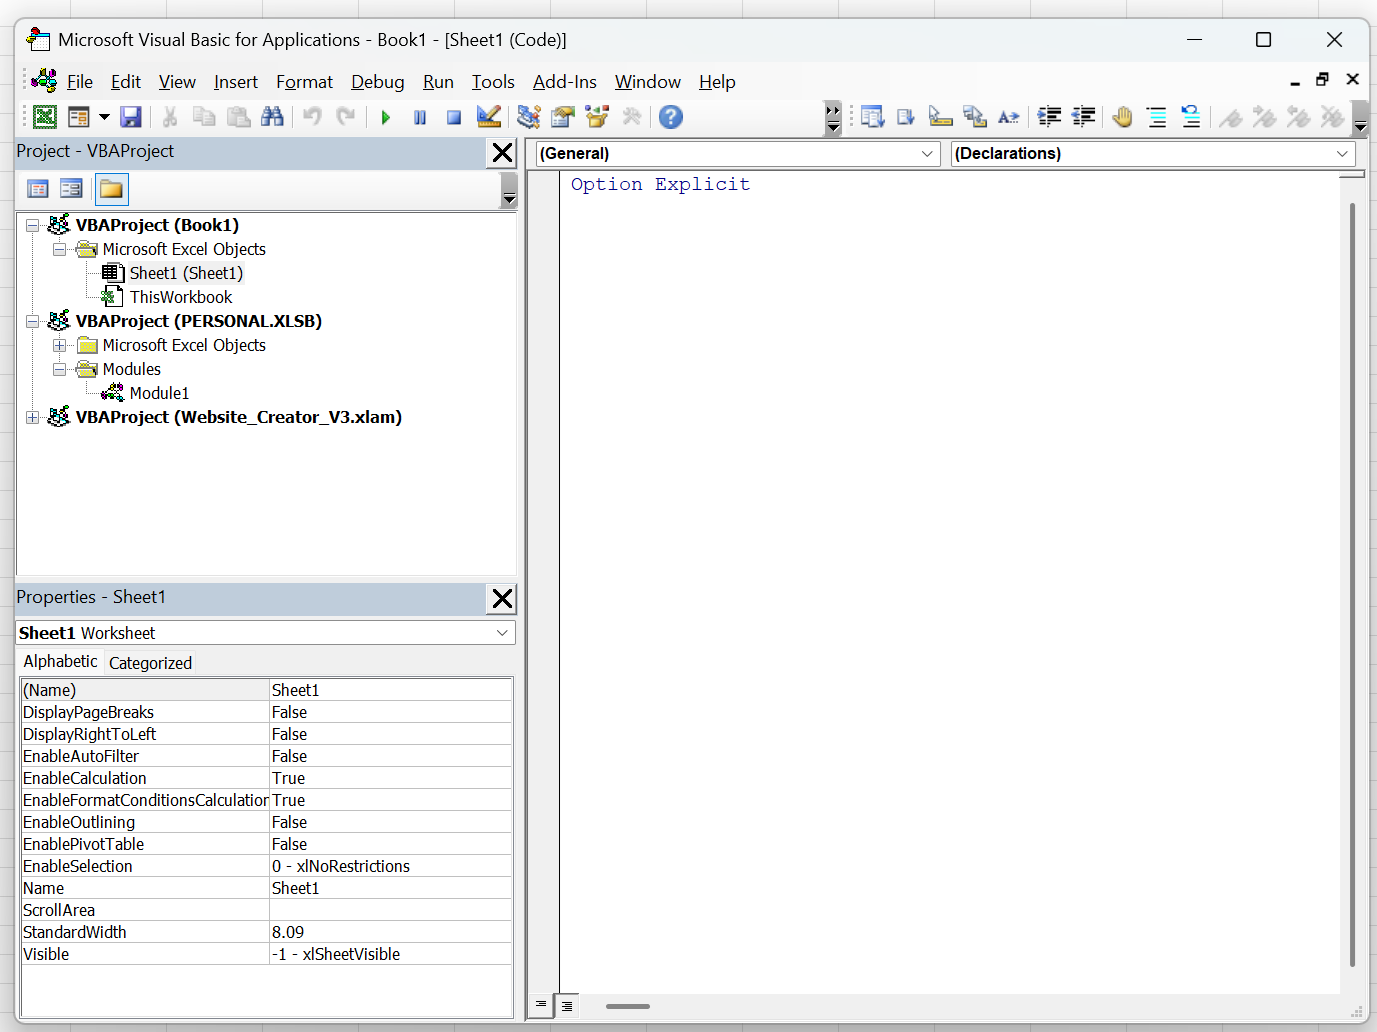Toggle Design Mode icon
Viewport: 1377px width, 1032px height.
488,117
